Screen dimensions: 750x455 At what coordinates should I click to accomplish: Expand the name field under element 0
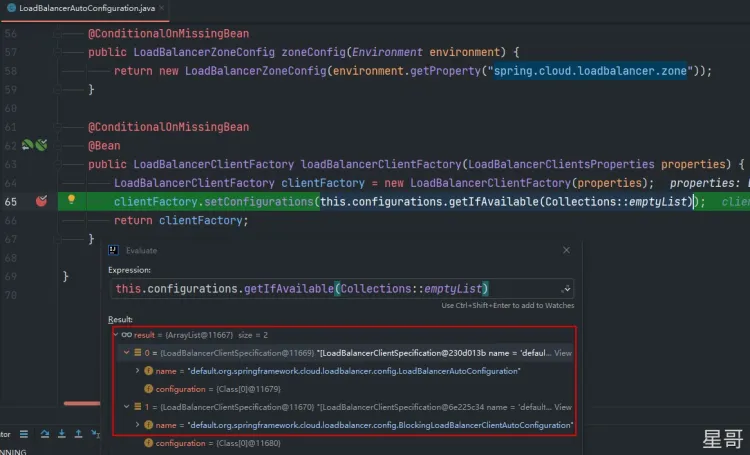pos(138,371)
